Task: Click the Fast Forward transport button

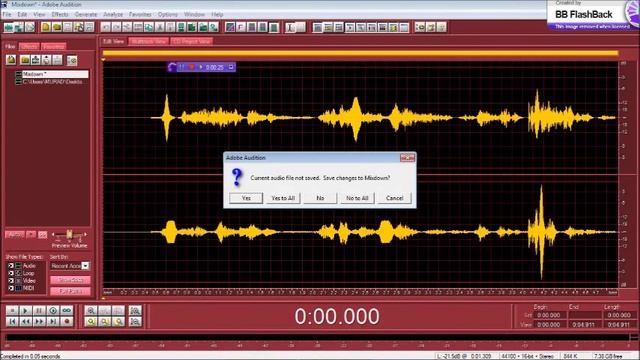Action: 39,322
